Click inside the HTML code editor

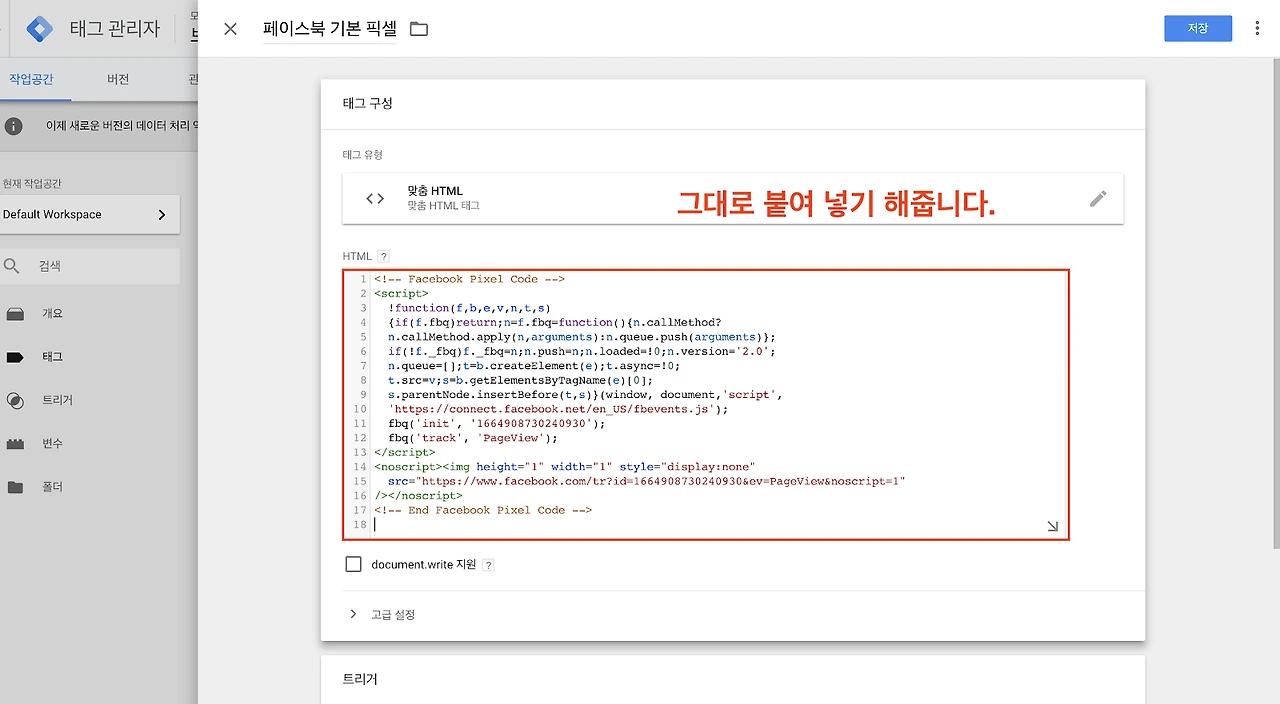[706, 404]
